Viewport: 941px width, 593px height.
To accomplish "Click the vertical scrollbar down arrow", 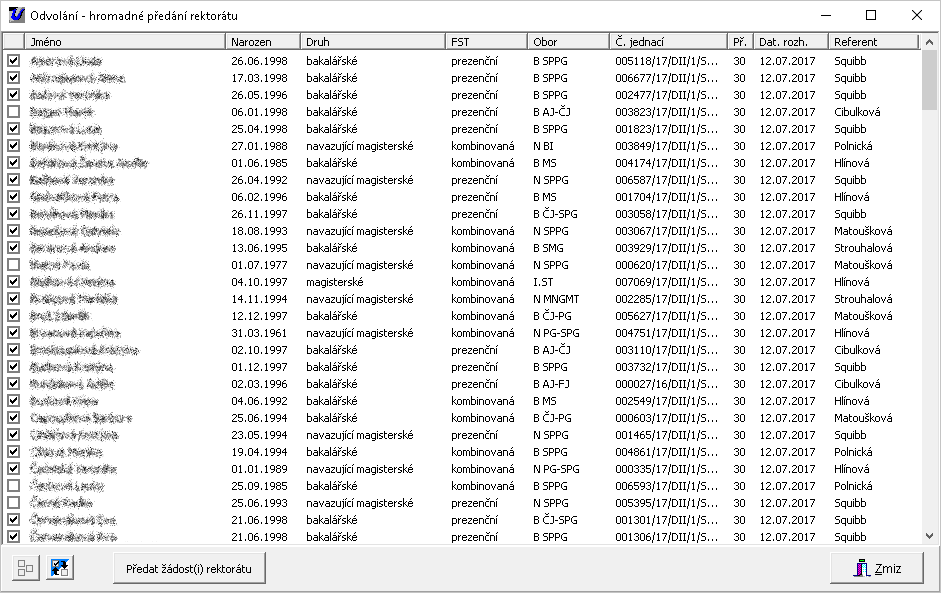I will click(929, 536).
